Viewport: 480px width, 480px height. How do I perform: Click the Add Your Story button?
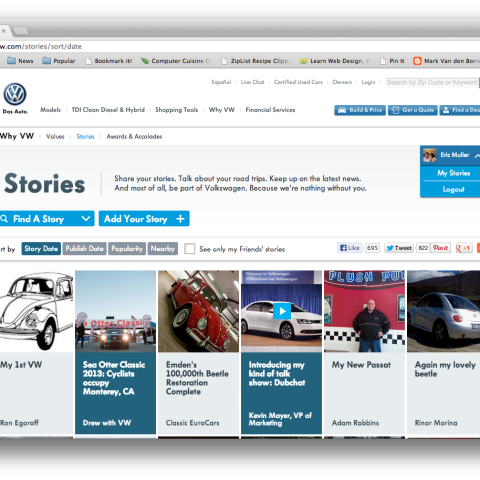(144, 219)
